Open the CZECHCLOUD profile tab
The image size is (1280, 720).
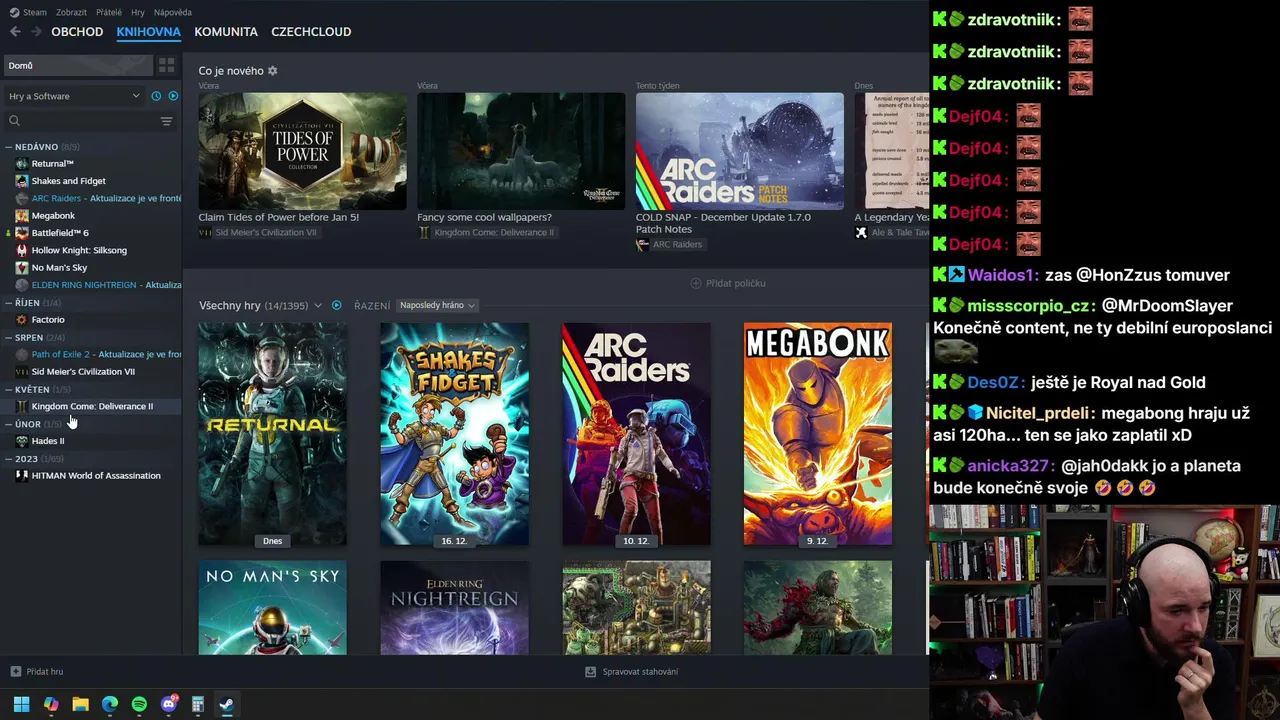[311, 31]
